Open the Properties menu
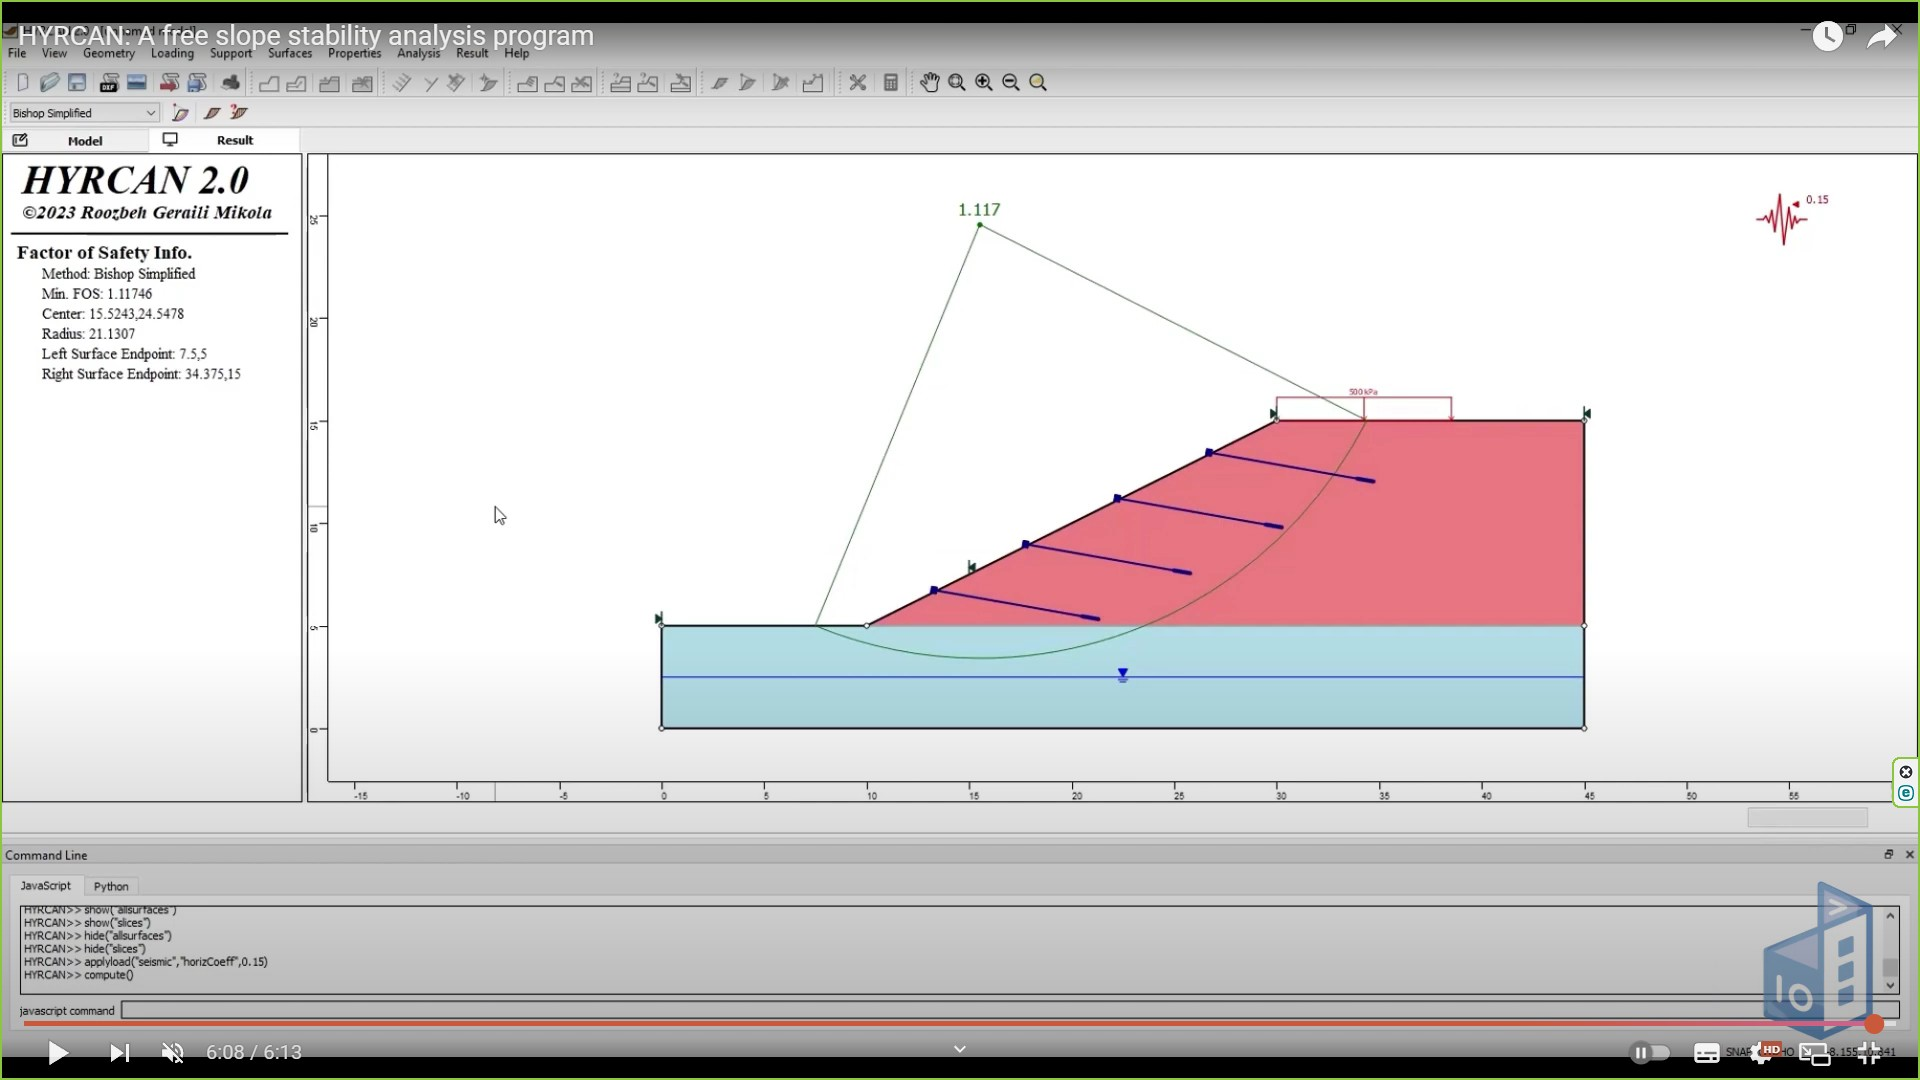Image resolution: width=1920 pixels, height=1080 pixels. coord(354,54)
